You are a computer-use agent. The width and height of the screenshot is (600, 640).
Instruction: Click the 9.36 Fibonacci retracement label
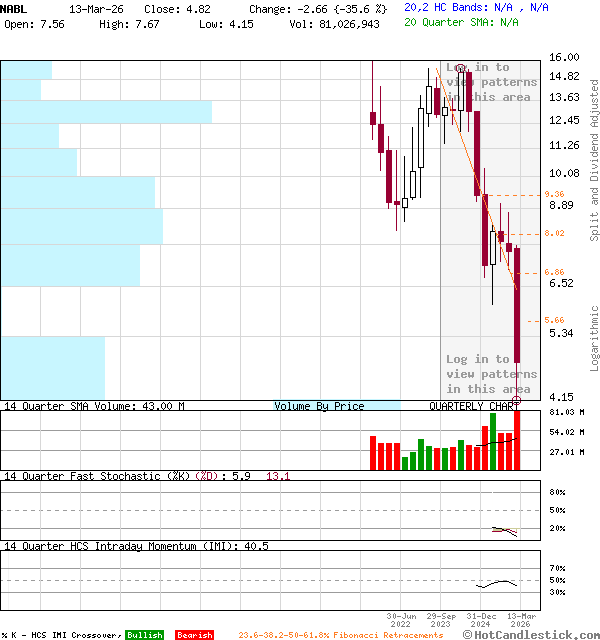point(554,194)
